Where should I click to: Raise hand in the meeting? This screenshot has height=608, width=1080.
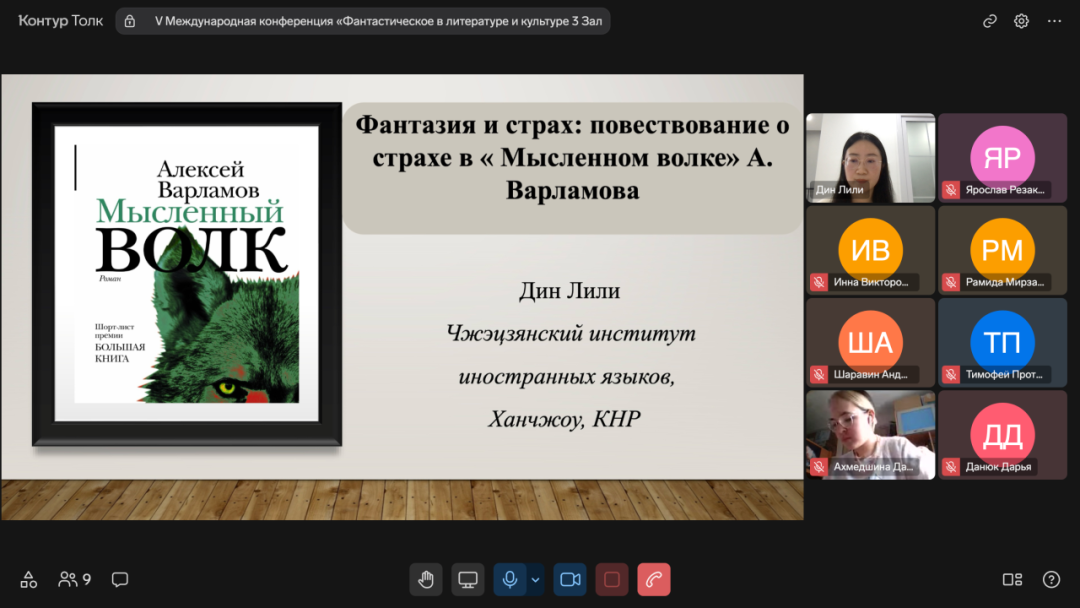tap(426, 580)
